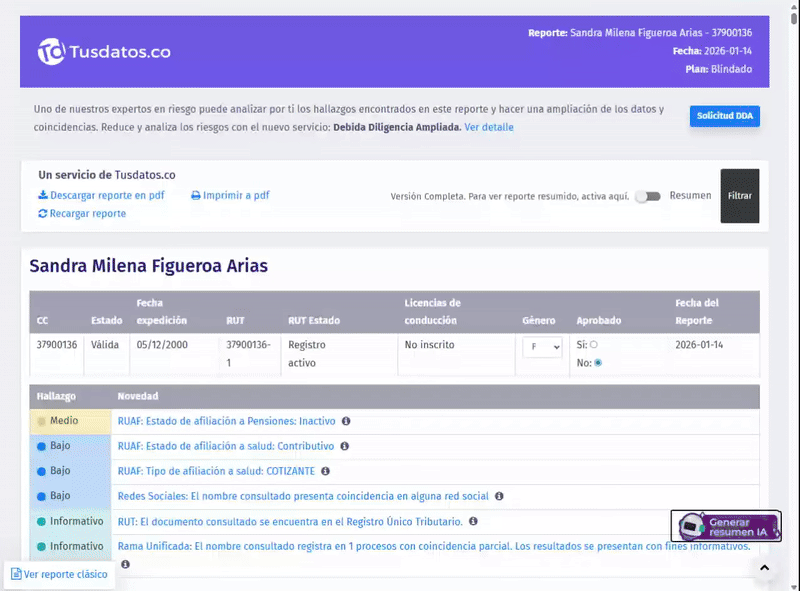This screenshot has height=591, width=800.
Task: Click the scroll-to-top chevron button
Action: click(764, 568)
